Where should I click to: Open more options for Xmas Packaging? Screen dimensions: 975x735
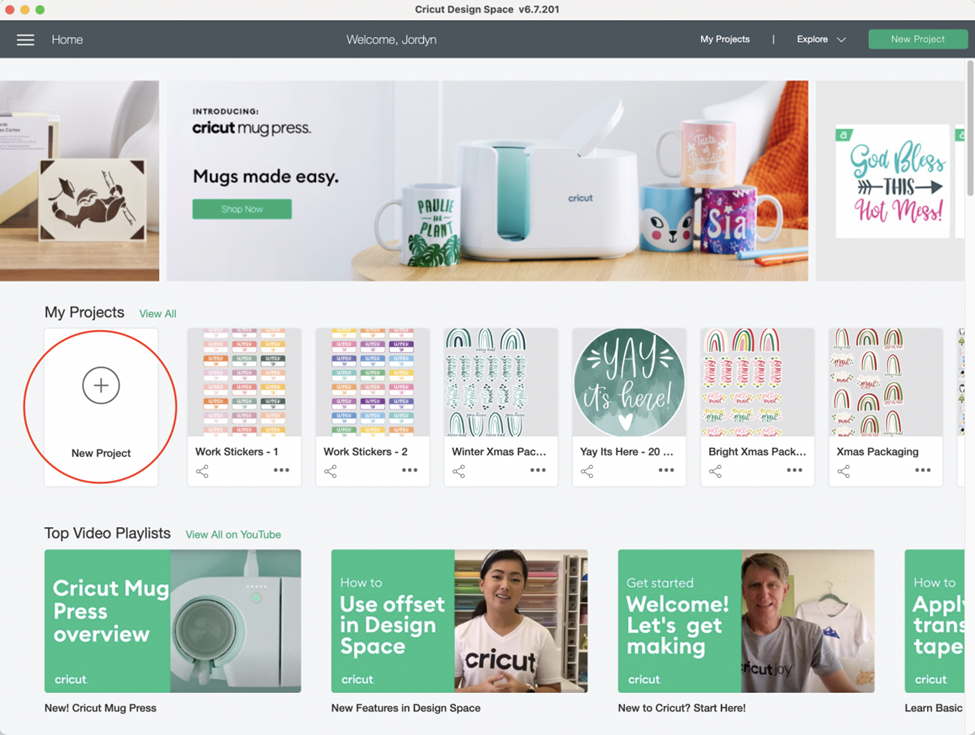[x=923, y=470]
